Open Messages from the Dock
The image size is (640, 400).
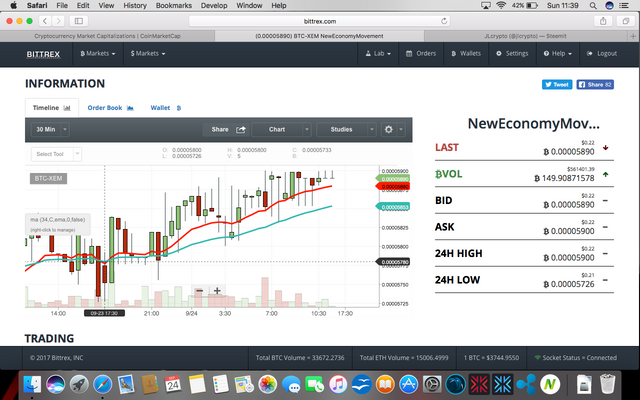coord(291,384)
